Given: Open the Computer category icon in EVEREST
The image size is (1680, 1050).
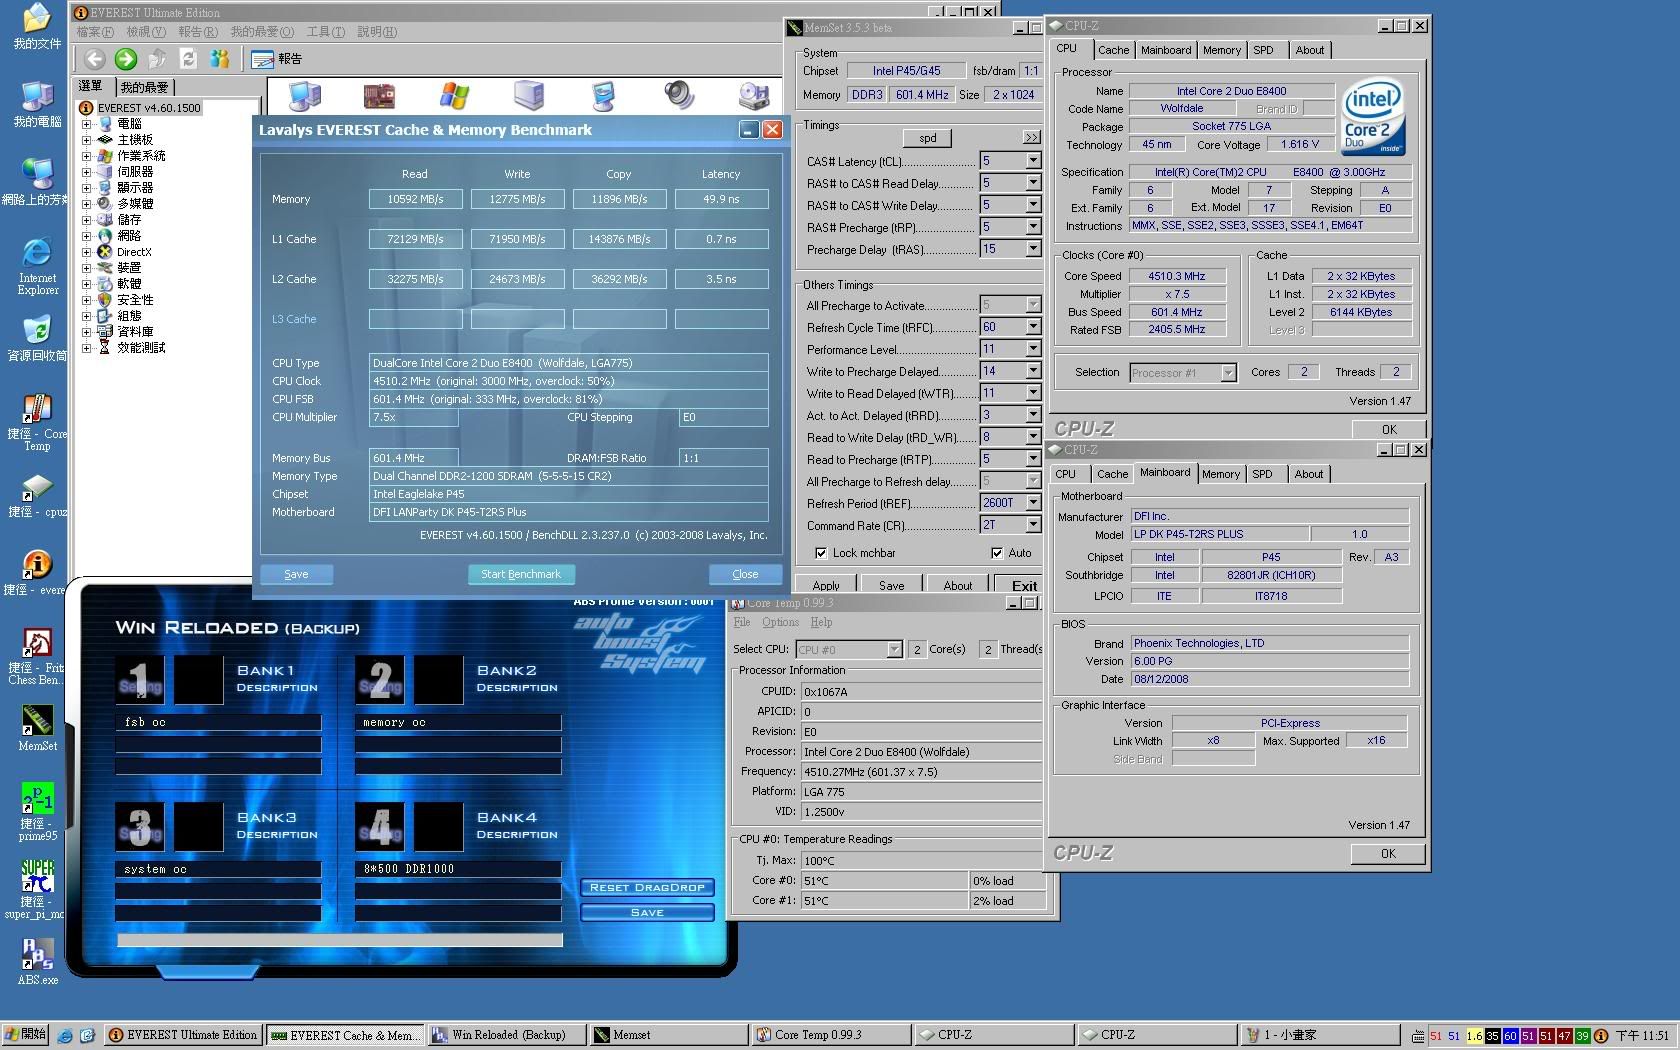Looking at the screenshot, I should (x=304, y=95).
